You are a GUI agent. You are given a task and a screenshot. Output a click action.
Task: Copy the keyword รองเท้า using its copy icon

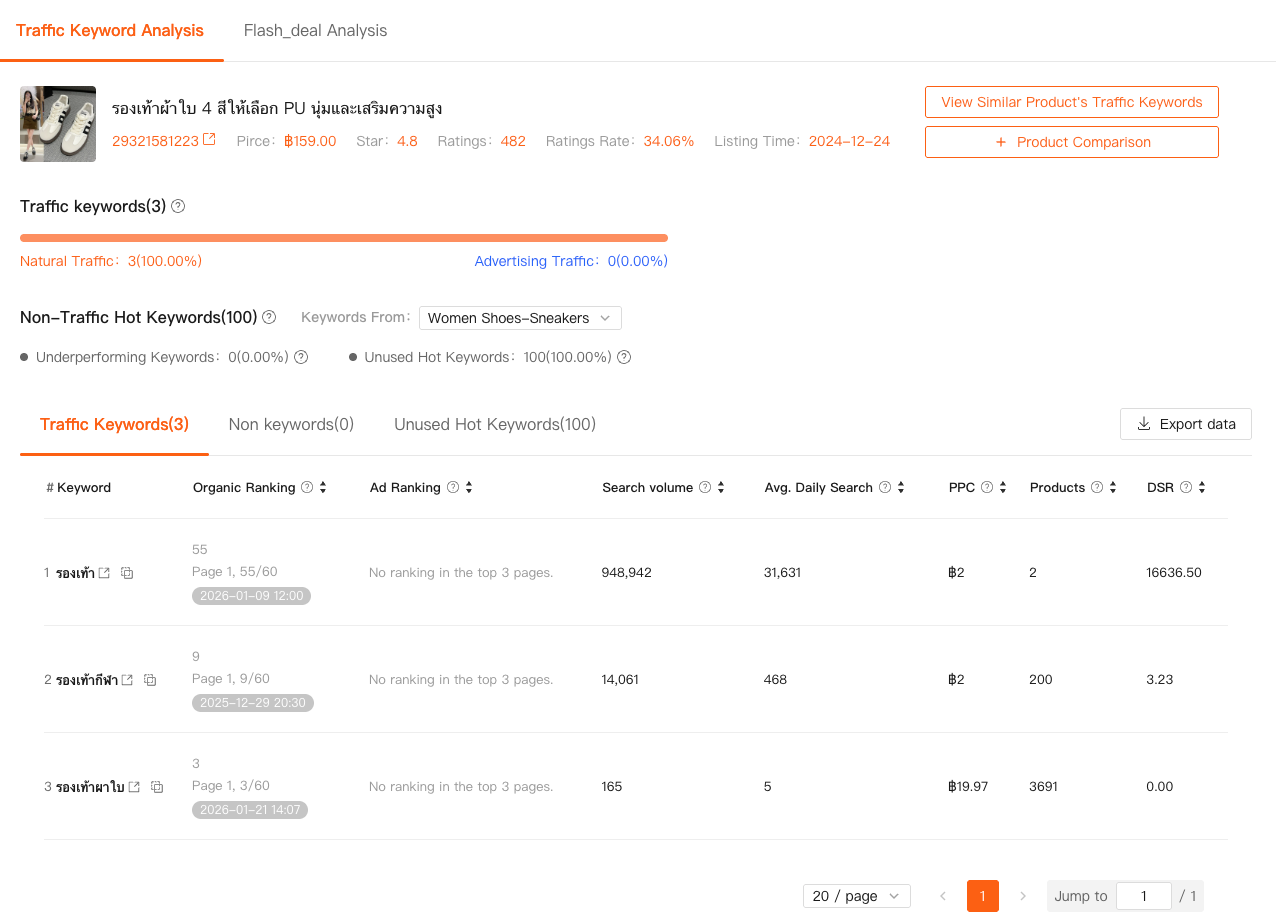tap(126, 573)
